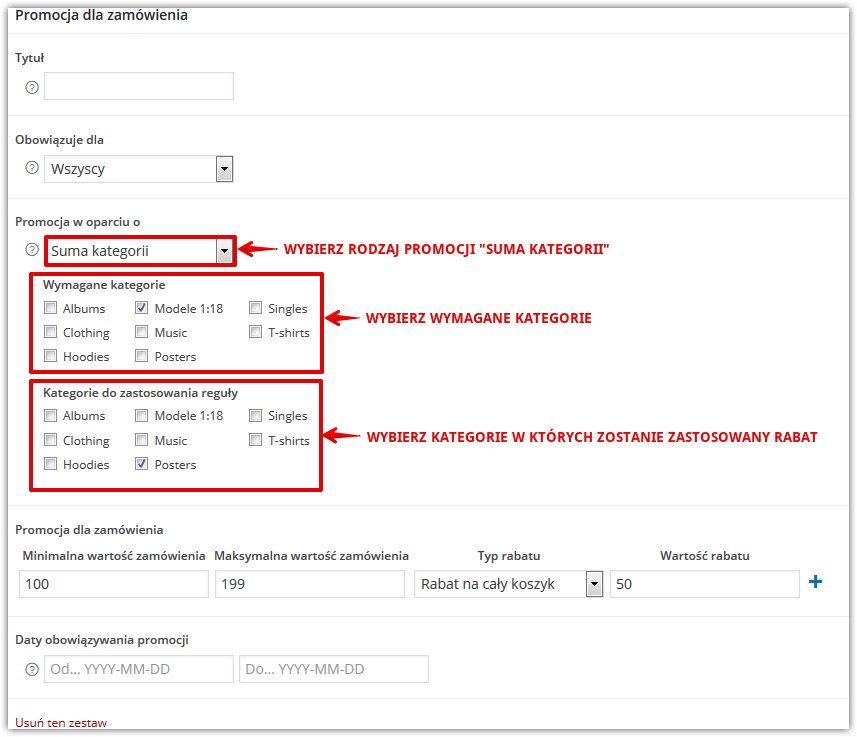Check Hoodies in Kategorie do zastosowania reguły
The width and height of the screenshot is (857, 737).
click(51, 464)
